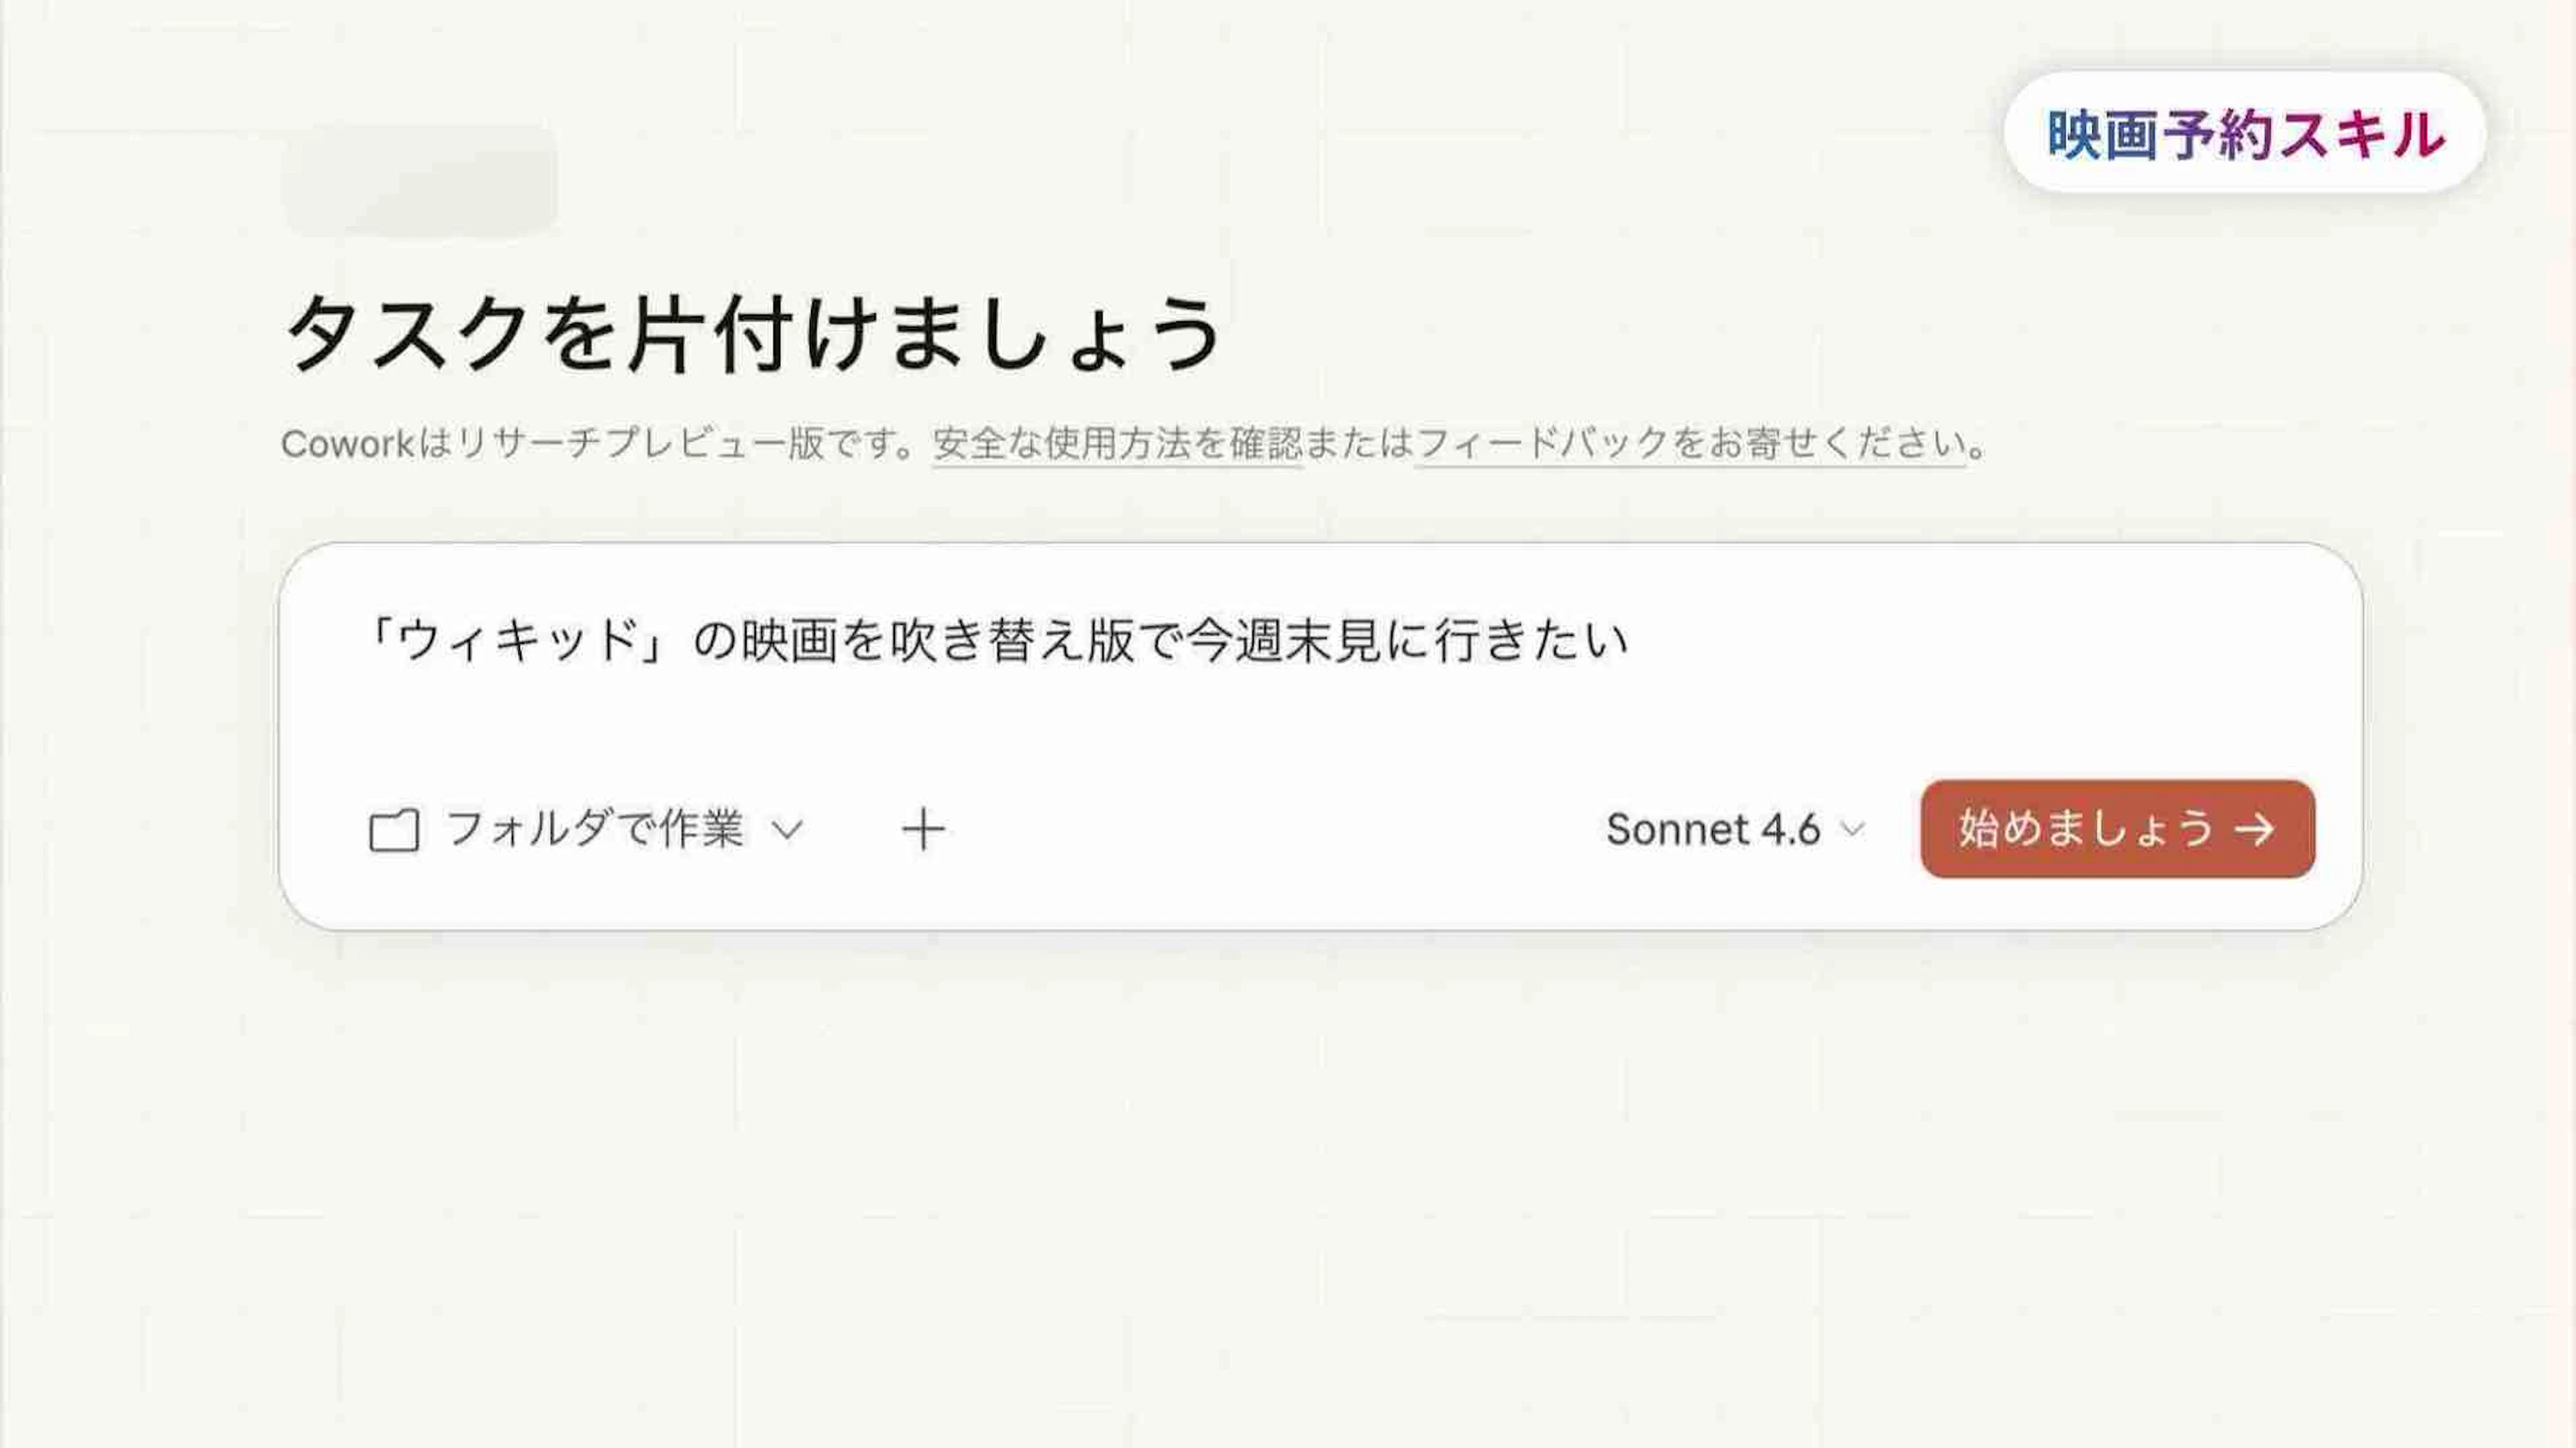Viewport: 2576px width, 1448px height.
Task: Click the タスクを片付けましょう heading
Action: [x=754, y=333]
